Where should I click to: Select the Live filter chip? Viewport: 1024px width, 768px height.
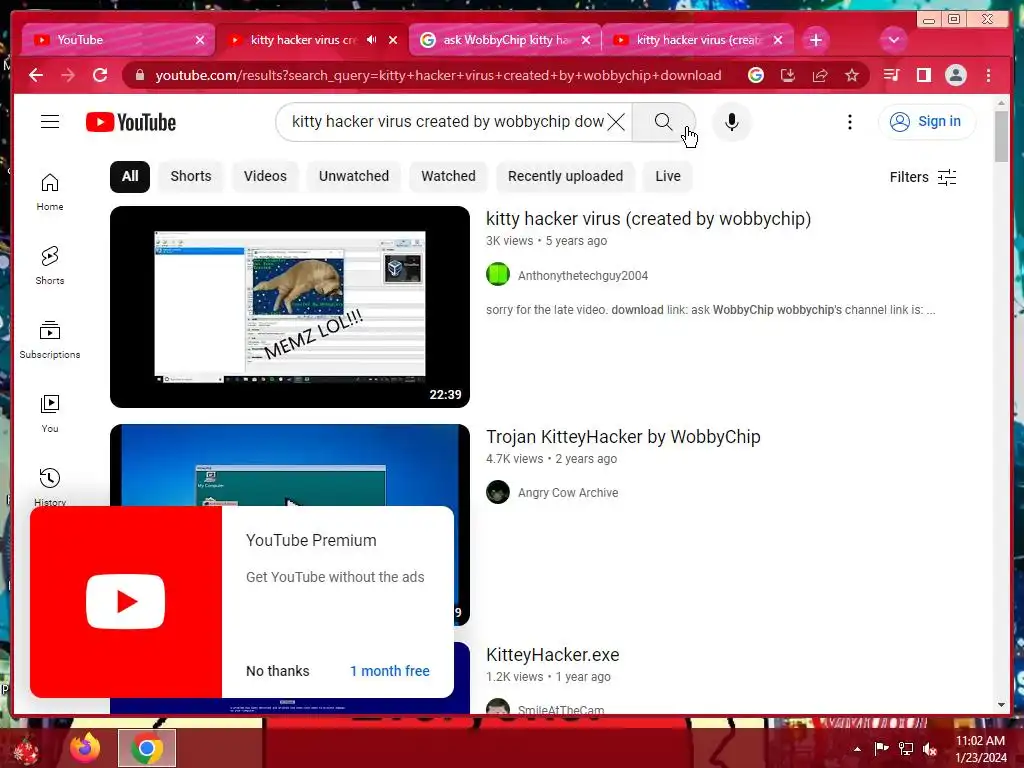[667, 176]
